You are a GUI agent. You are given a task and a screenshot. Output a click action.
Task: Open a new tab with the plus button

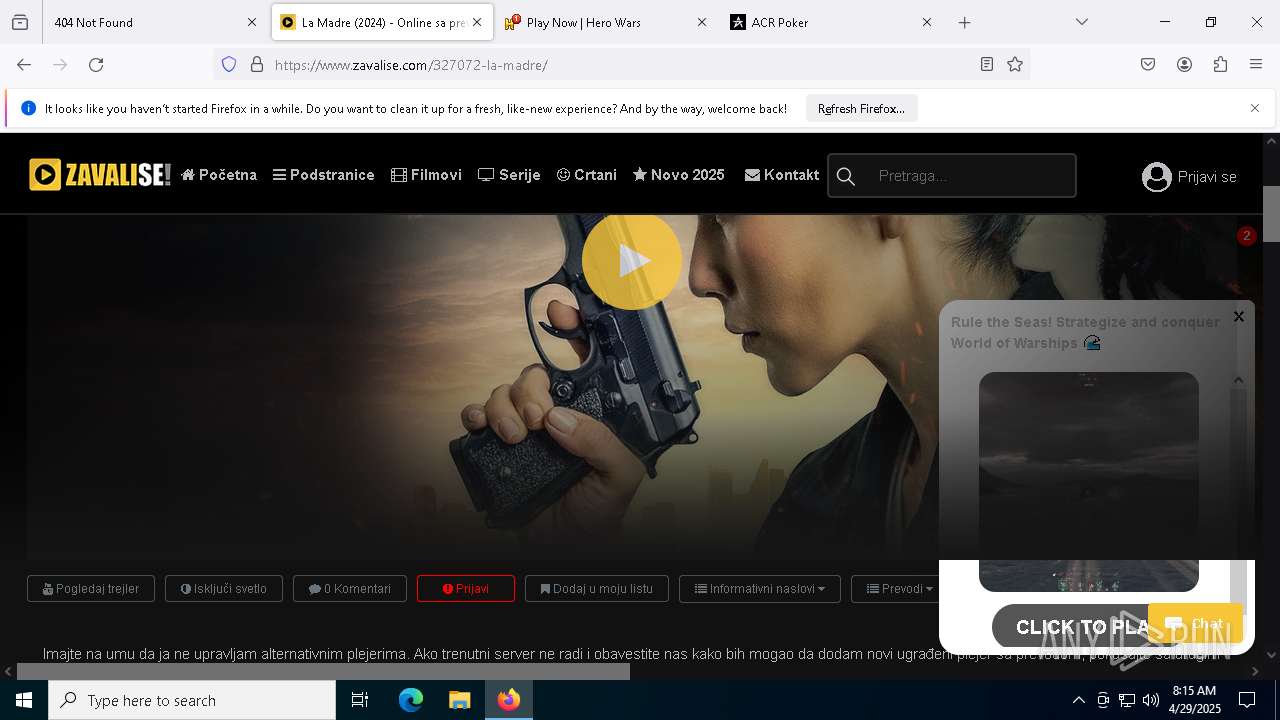click(x=964, y=22)
